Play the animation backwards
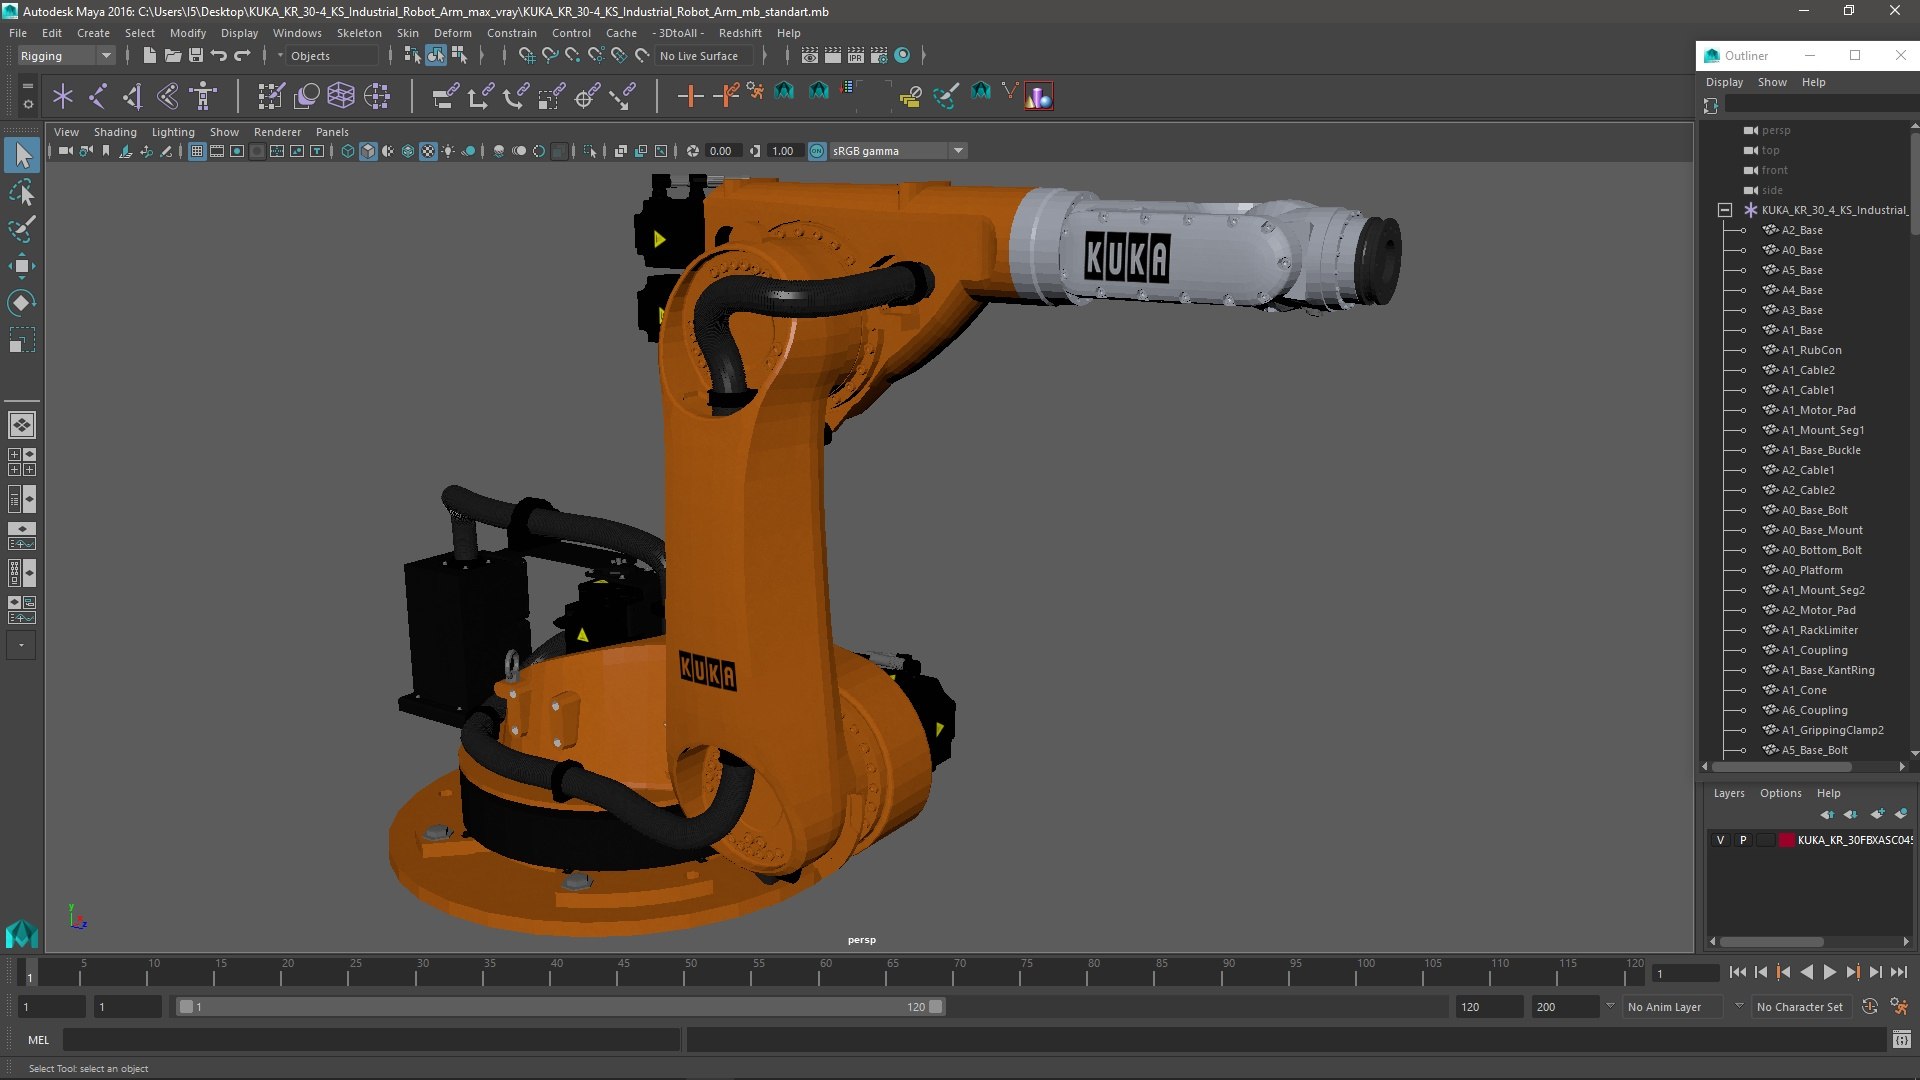The height and width of the screenshot is (1080, 1920). pyautogui.click(x=1806, y=972)
